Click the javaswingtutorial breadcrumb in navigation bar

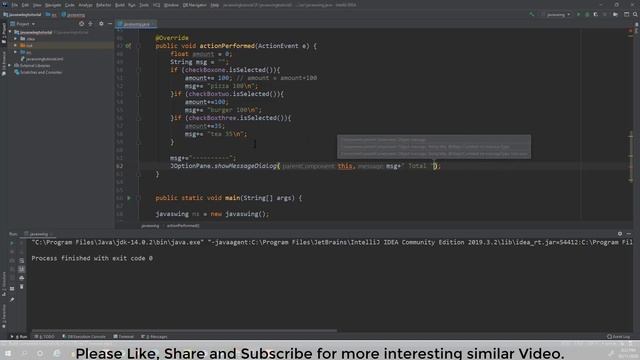pyautogui.click(x=22, y=15)
